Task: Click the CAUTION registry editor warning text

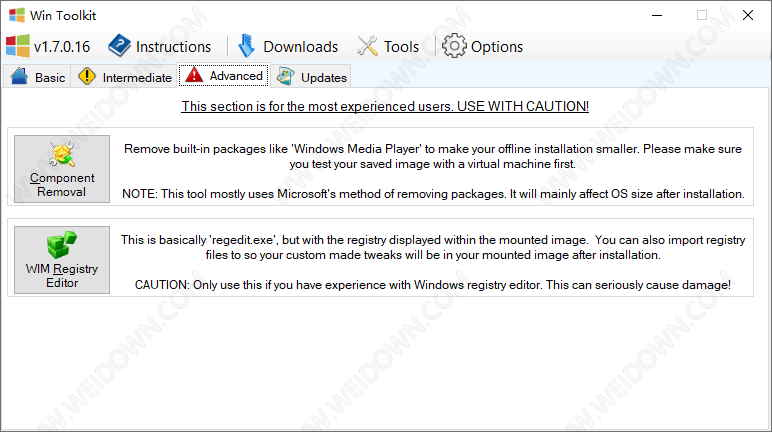Action: point(433,285)
